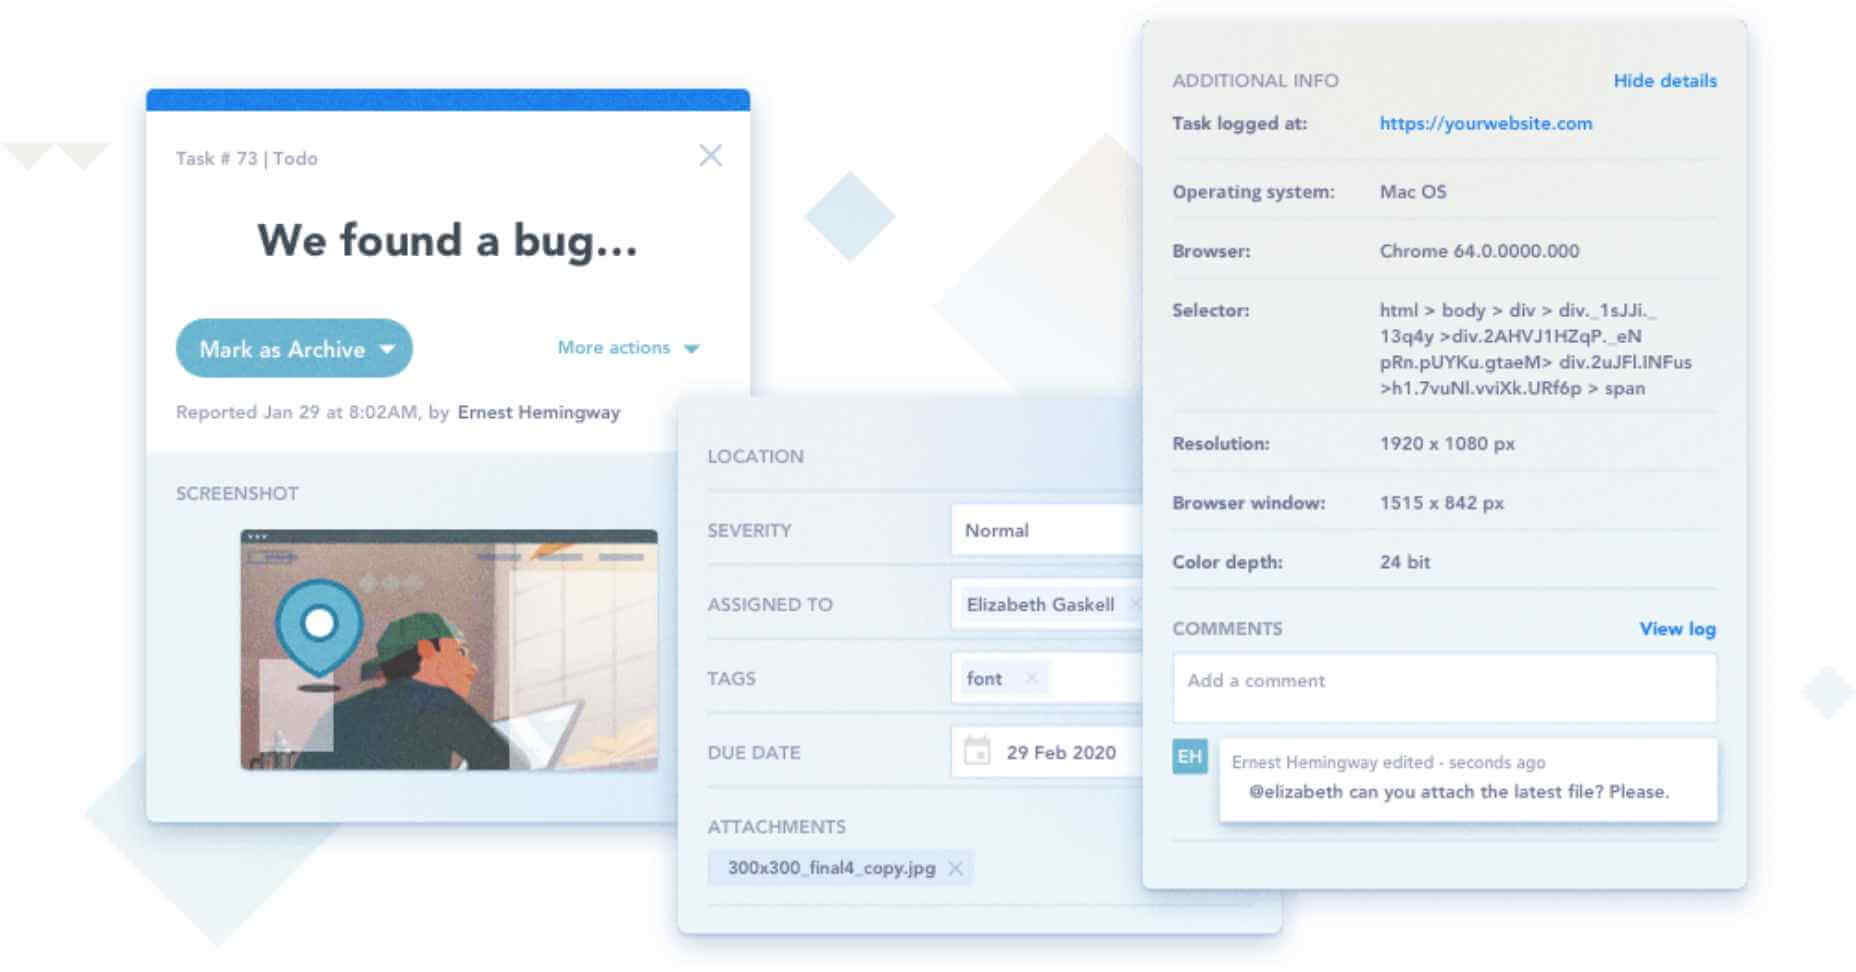This screenshot has height=972, width=1856.
Task: Click Ernest Hemingway's comment to Elizabeth
Action: (1458, 791)
